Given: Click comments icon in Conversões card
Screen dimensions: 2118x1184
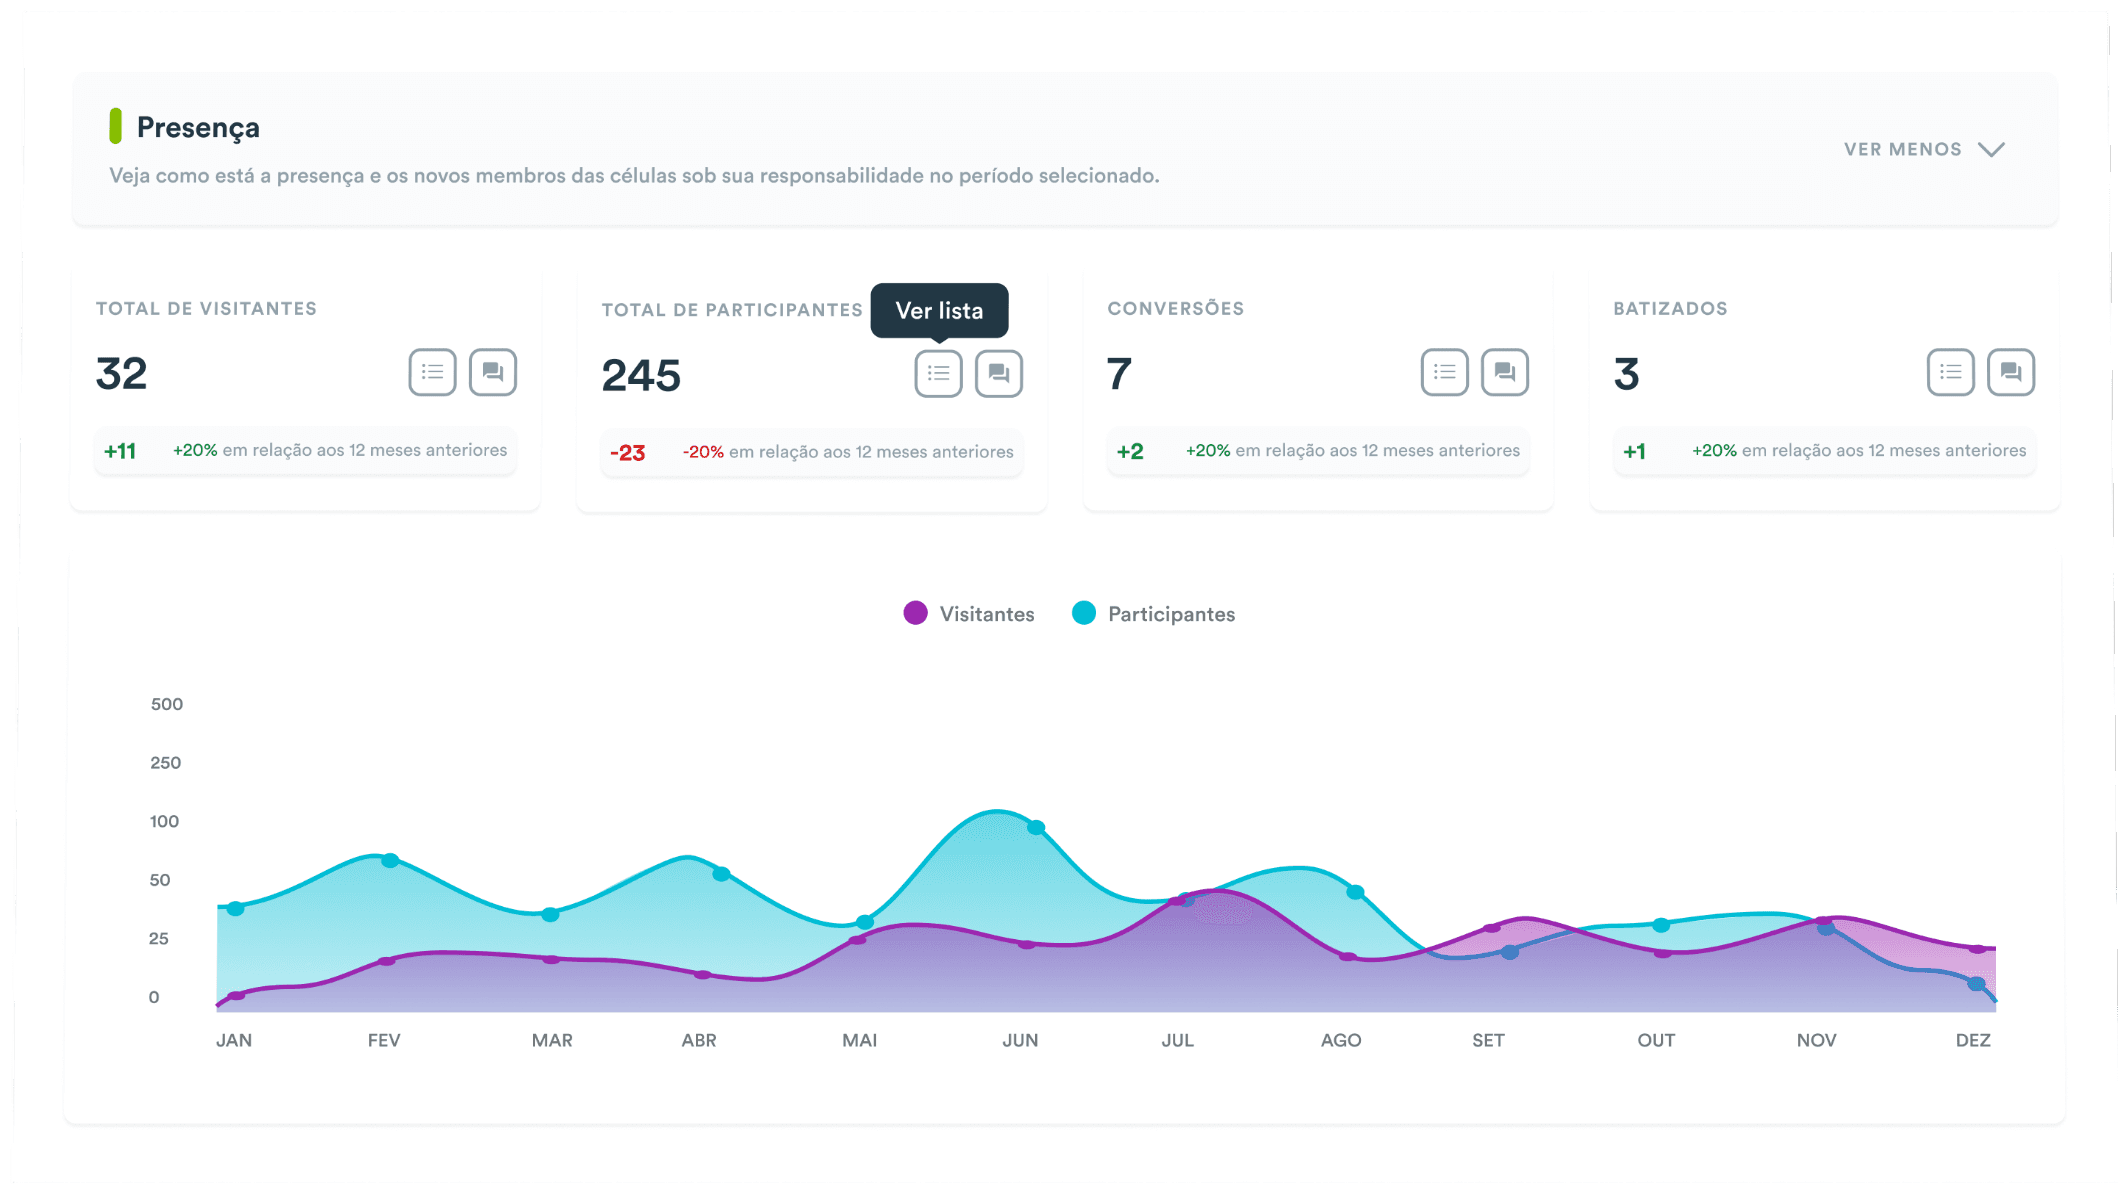Looking at the screenshot, I should point(1504,372).
